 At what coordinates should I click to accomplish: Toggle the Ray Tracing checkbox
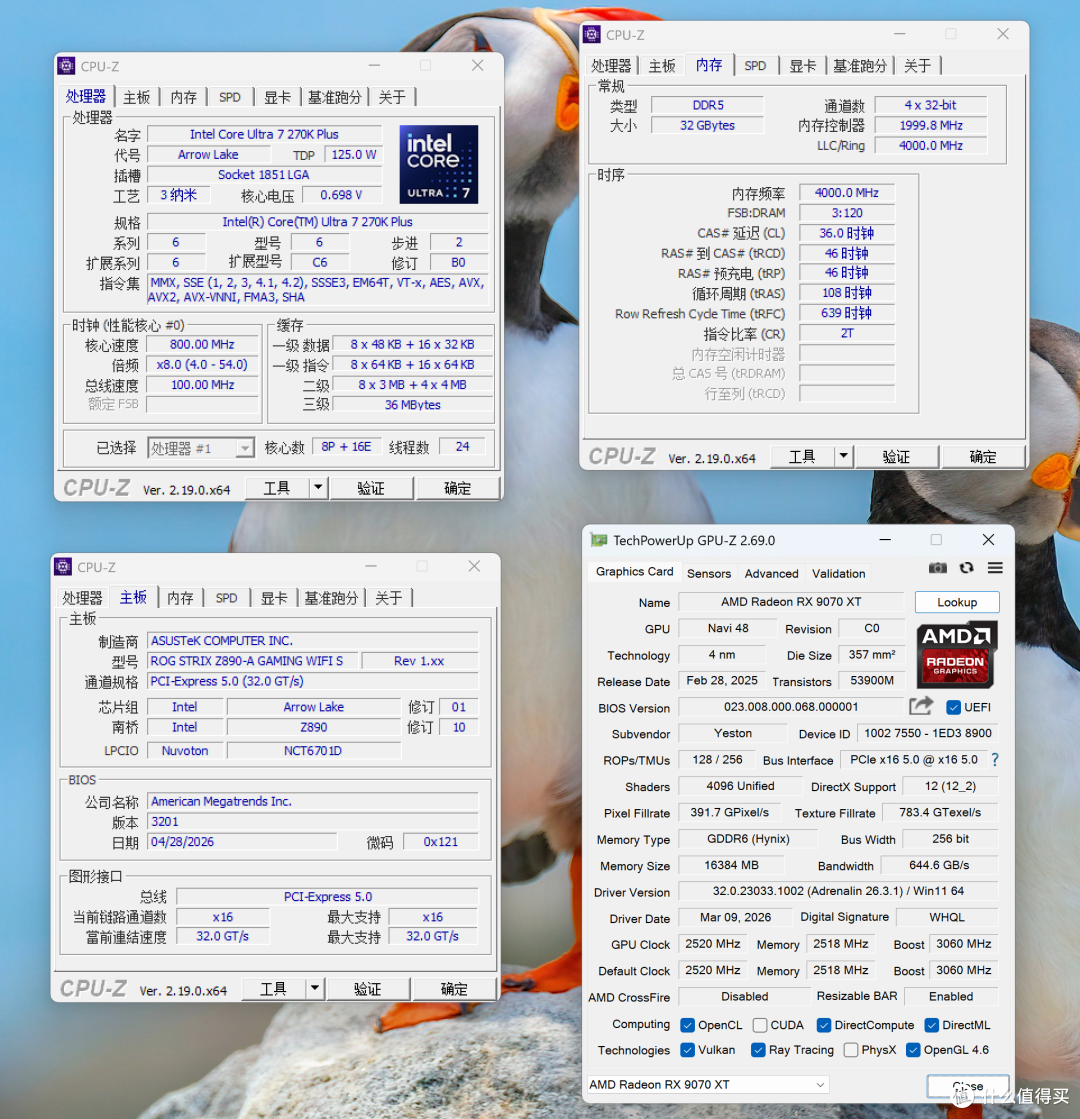click(758, 1050)
